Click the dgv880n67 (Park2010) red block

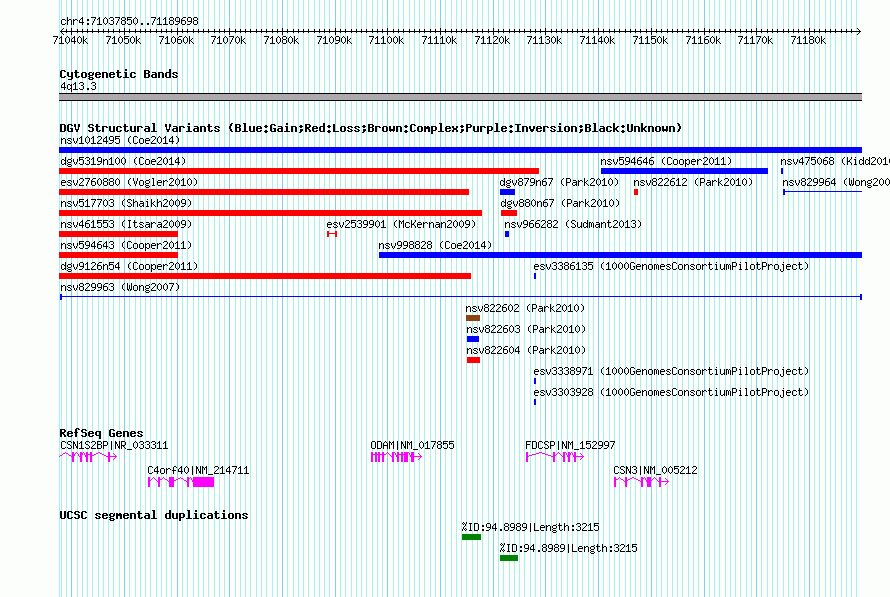(509, 213)
